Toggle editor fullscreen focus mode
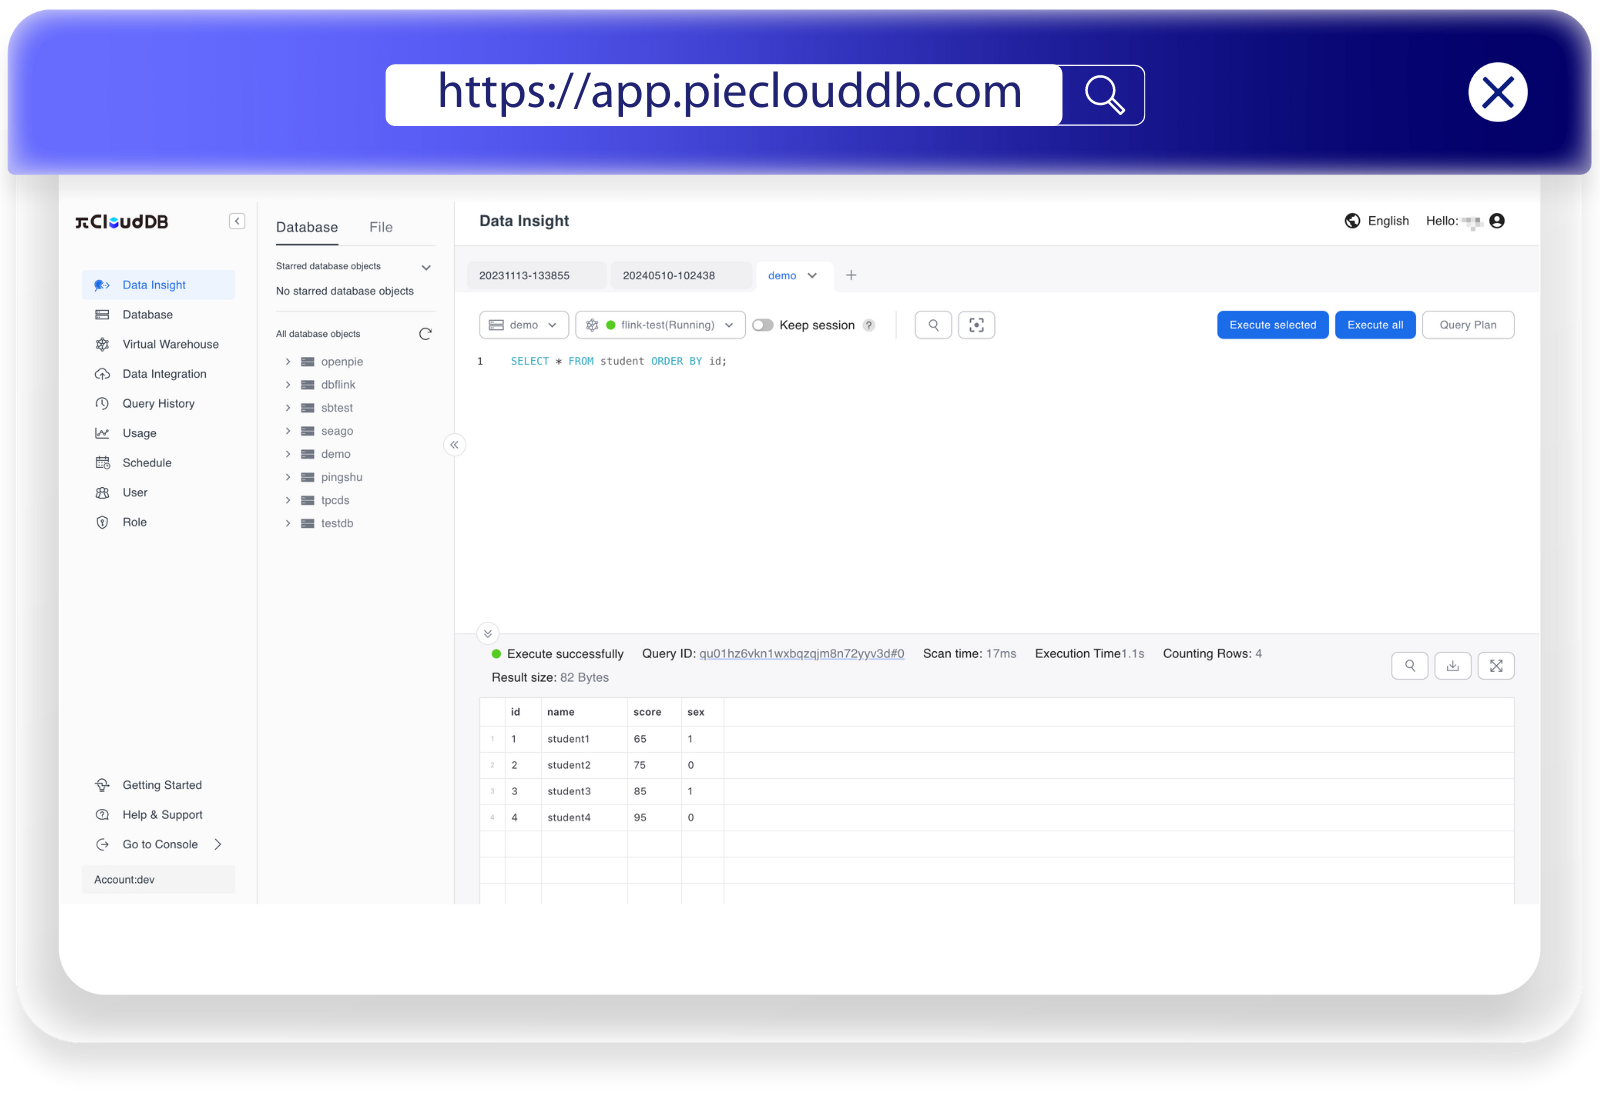The height and width of the screenshot is (1100, 1600). pos(977,325)
